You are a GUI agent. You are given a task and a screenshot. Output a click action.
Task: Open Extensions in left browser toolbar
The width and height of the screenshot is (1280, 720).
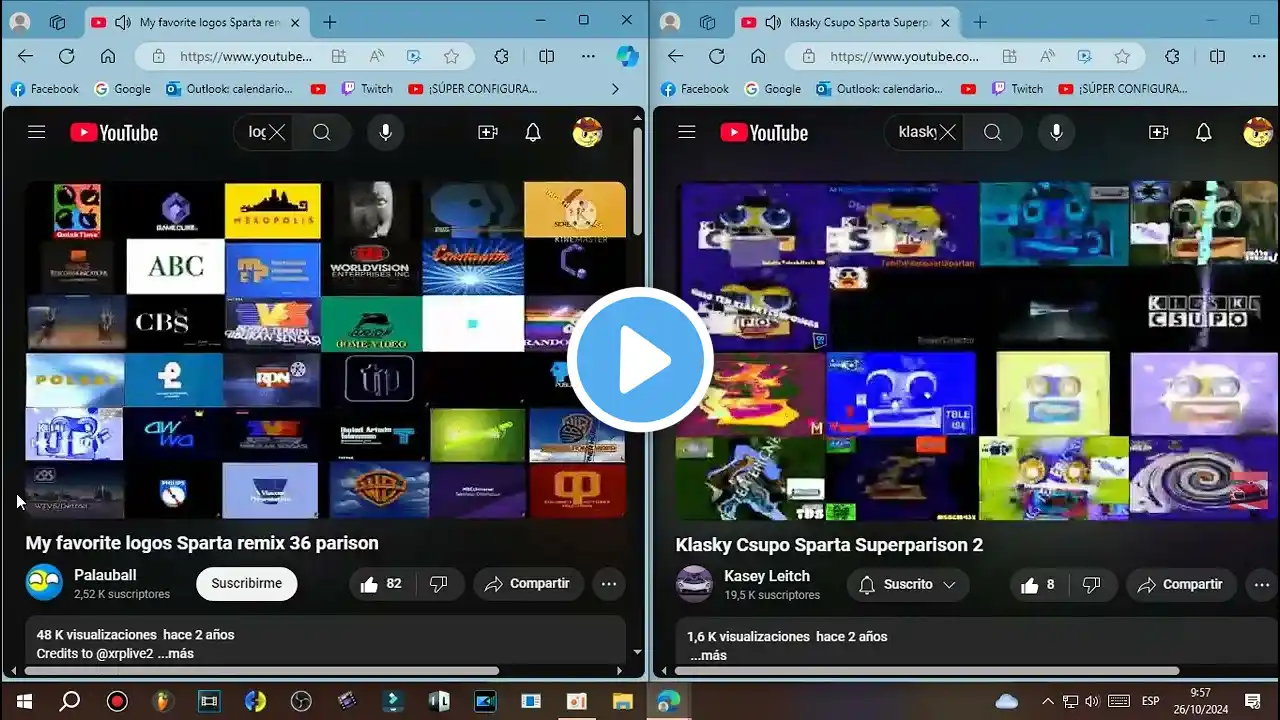point(502,57)
